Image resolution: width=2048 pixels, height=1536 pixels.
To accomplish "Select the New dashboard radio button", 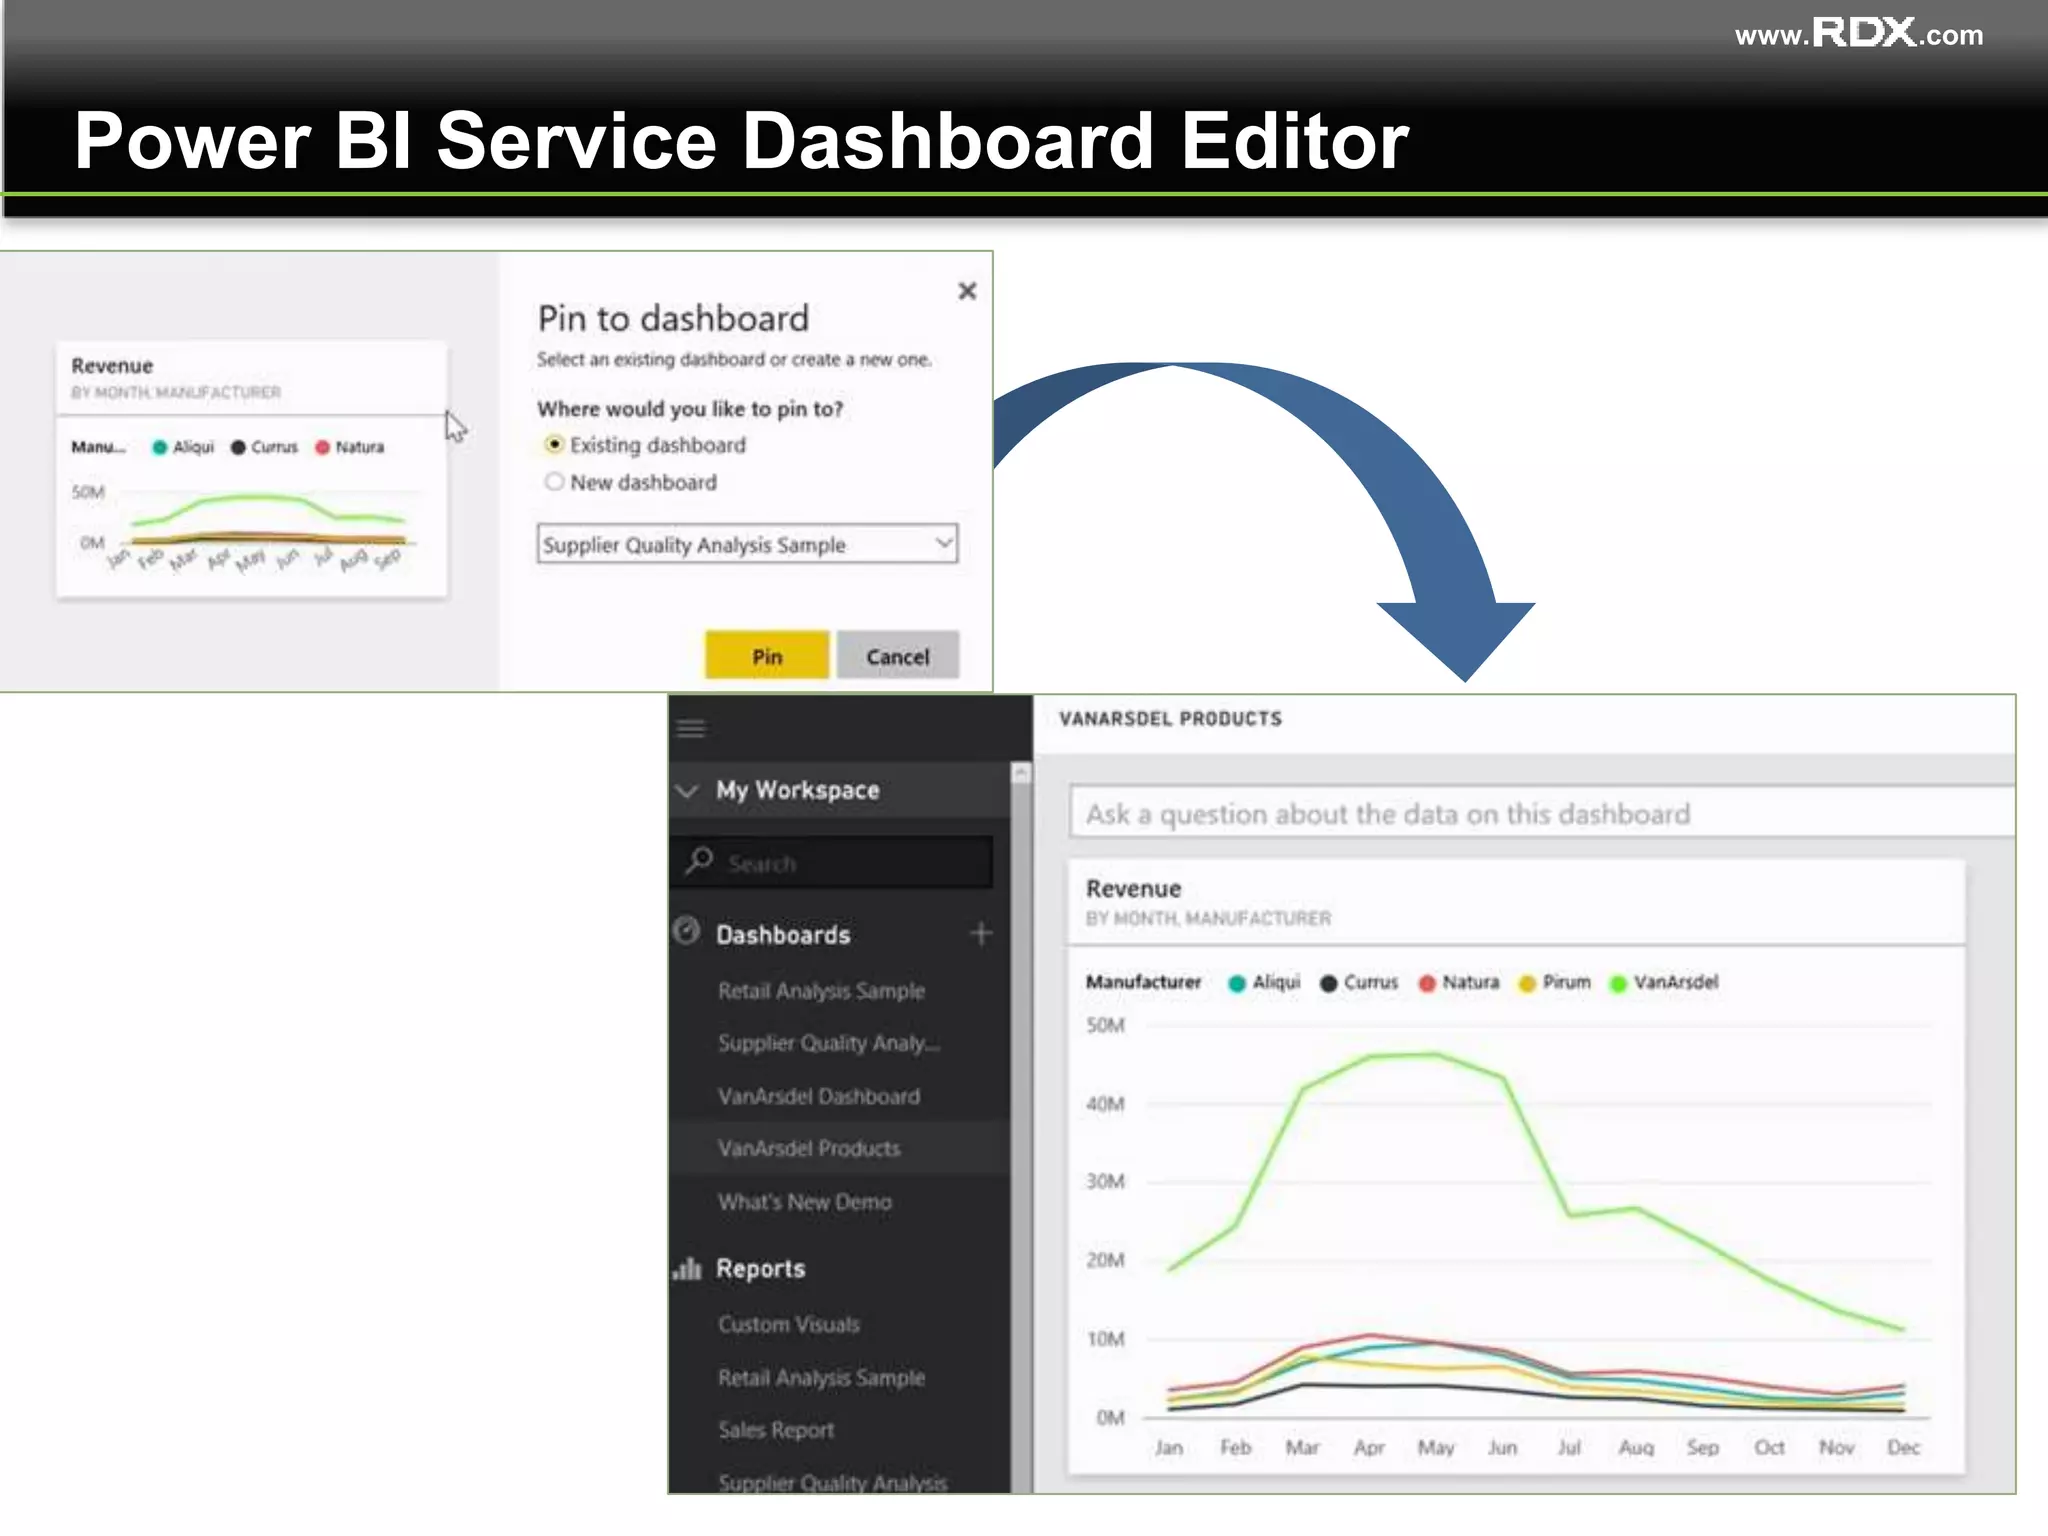I will point(554,482).
